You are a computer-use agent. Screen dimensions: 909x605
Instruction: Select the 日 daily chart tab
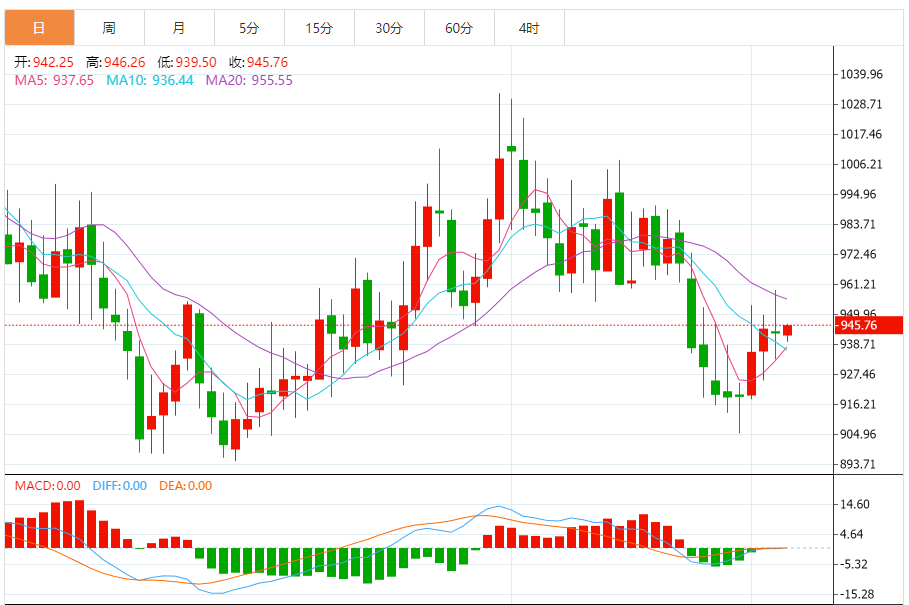point(39,28)
